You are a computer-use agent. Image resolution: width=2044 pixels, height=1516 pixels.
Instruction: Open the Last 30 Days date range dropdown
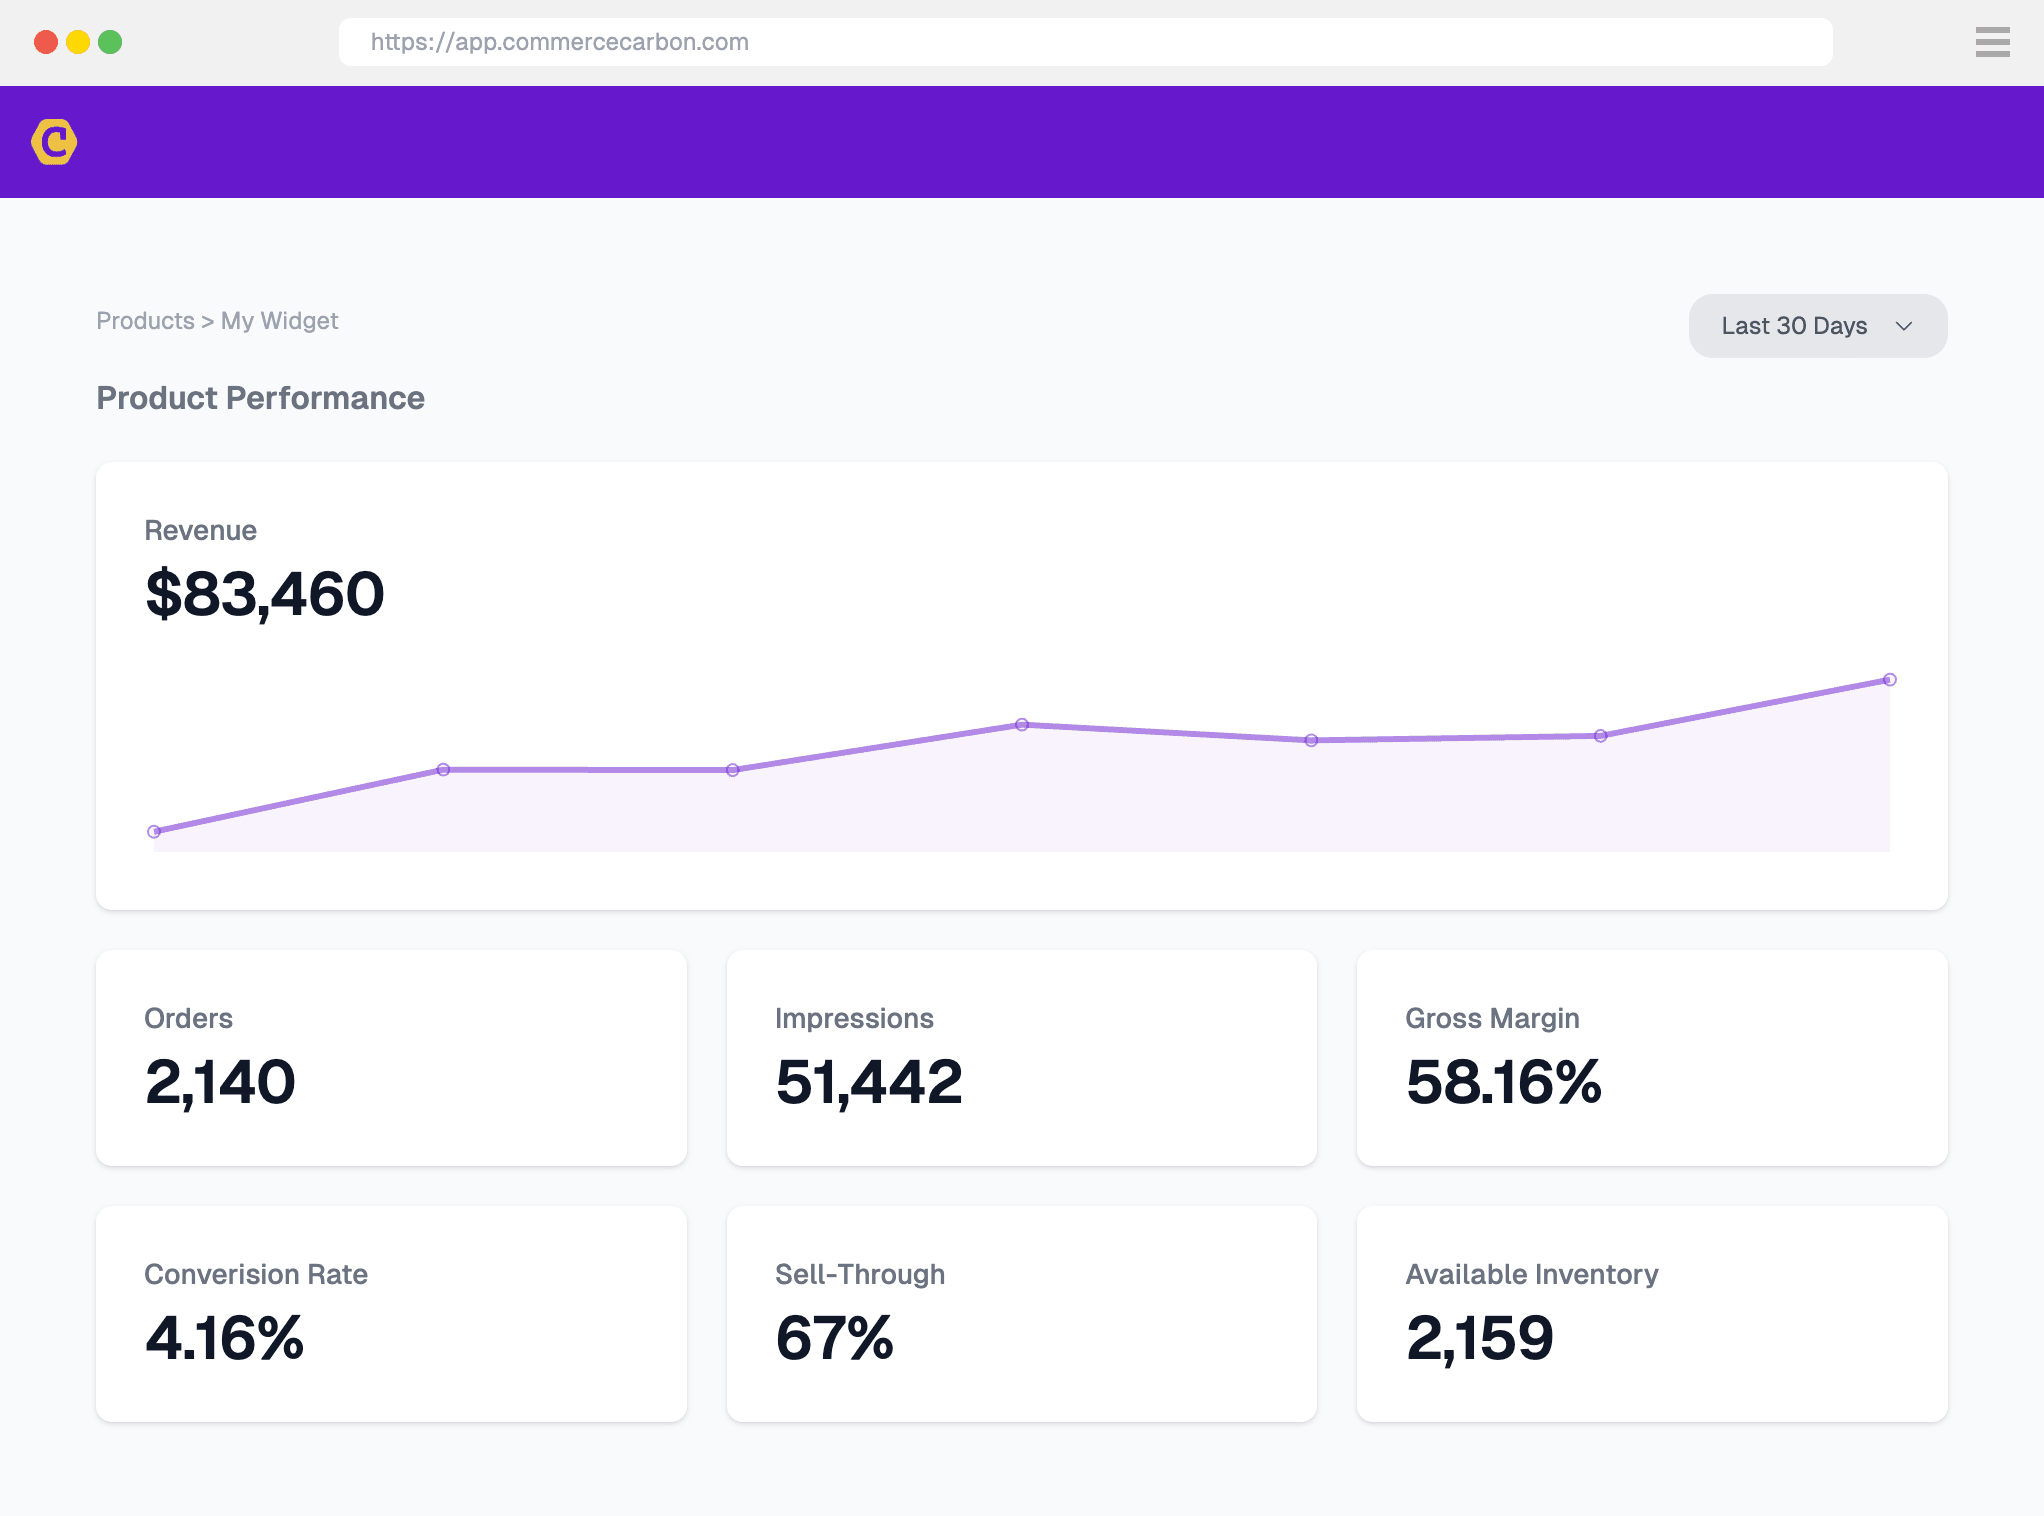coord(1816,326)
